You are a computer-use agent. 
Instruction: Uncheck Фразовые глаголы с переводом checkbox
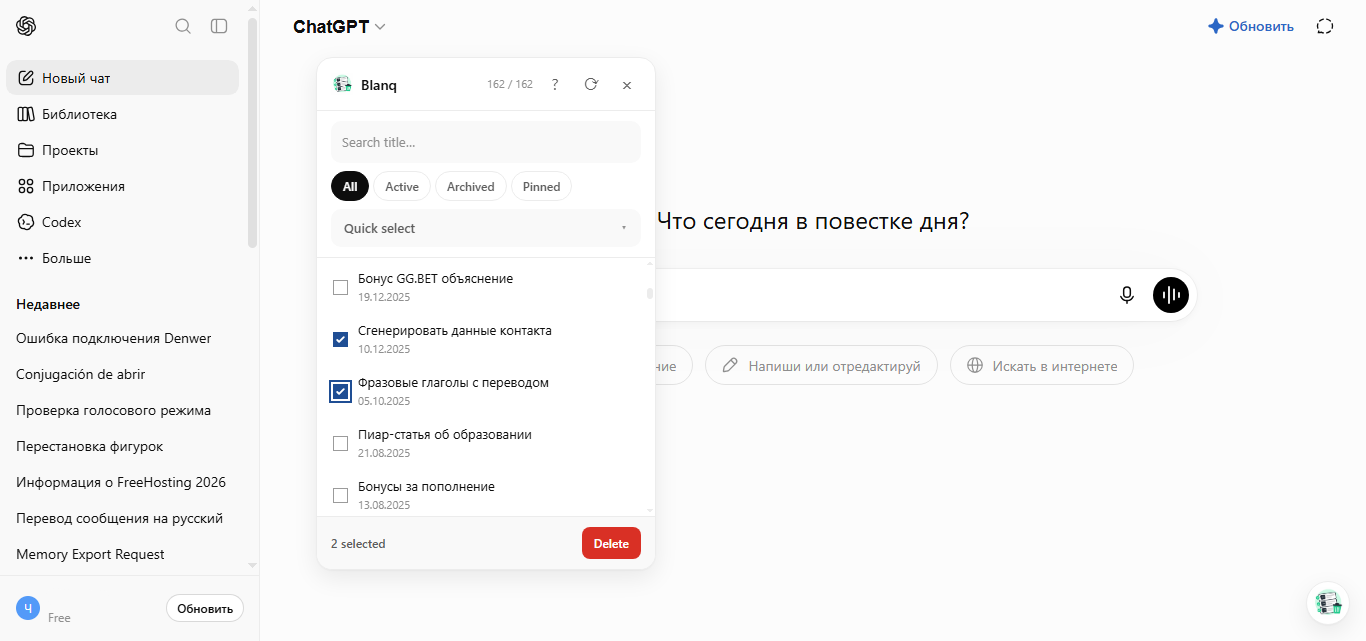(340, 392)
